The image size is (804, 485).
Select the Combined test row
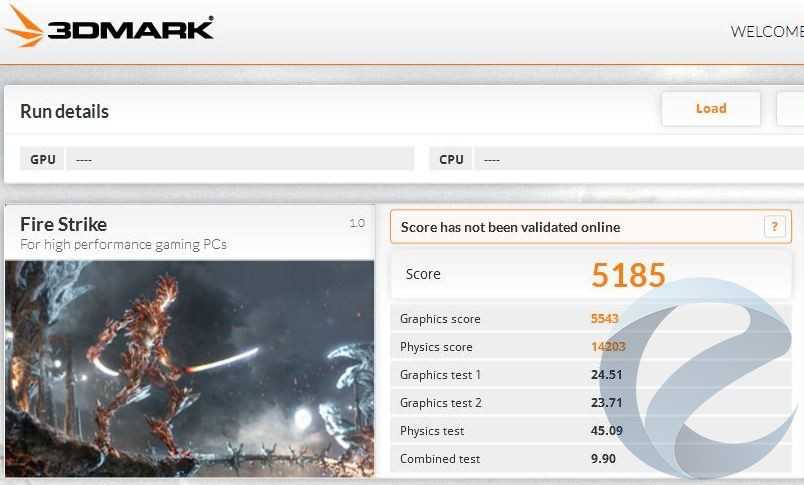pos(591,458)
